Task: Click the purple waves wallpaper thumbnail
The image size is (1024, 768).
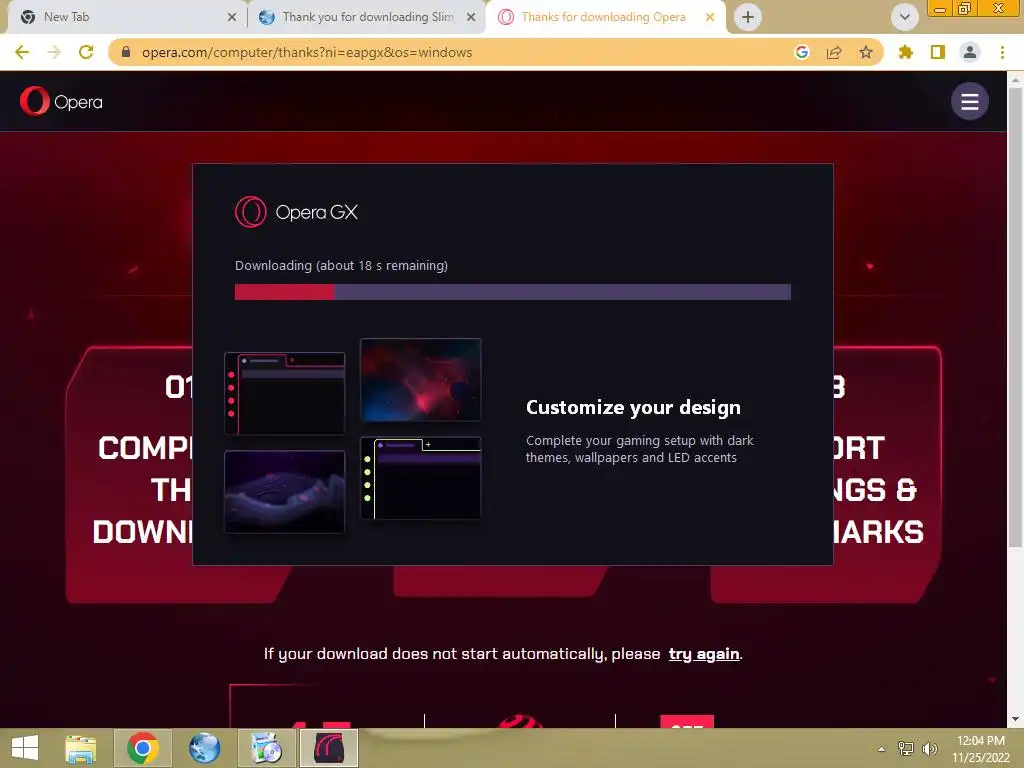Action: (285, 492)
